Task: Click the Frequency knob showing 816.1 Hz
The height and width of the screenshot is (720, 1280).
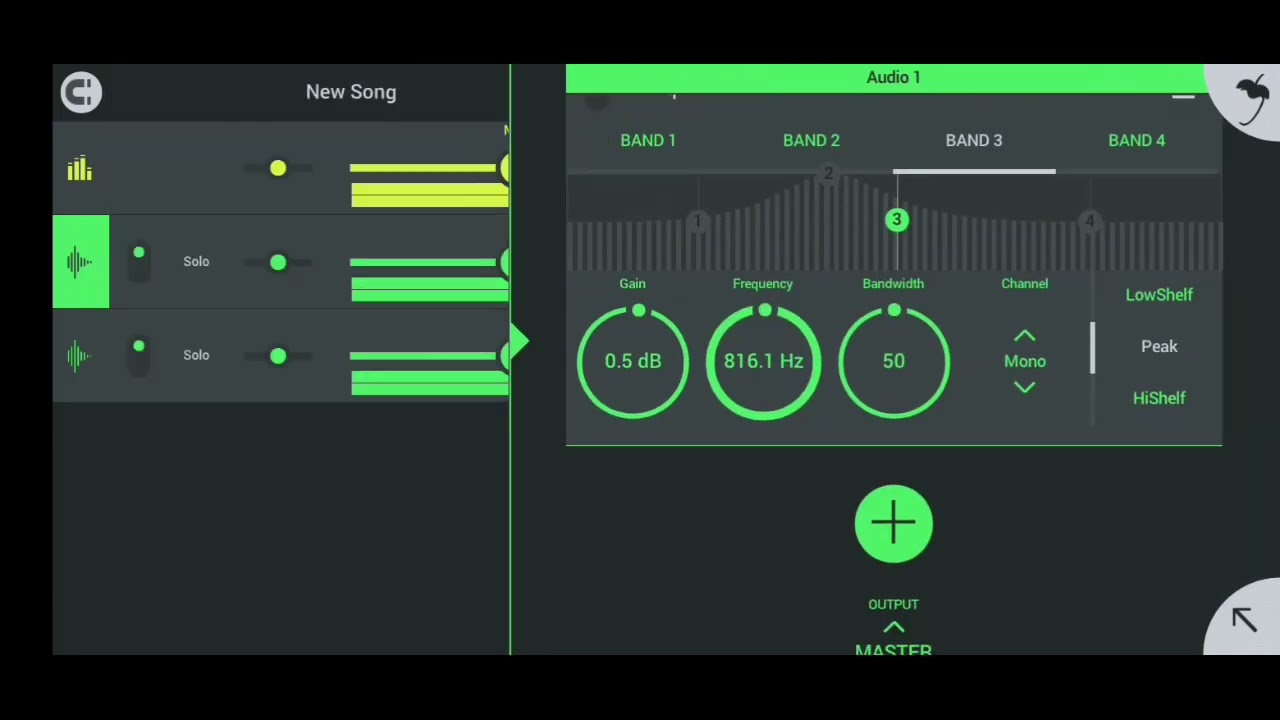Action: [x=763, y=361]
